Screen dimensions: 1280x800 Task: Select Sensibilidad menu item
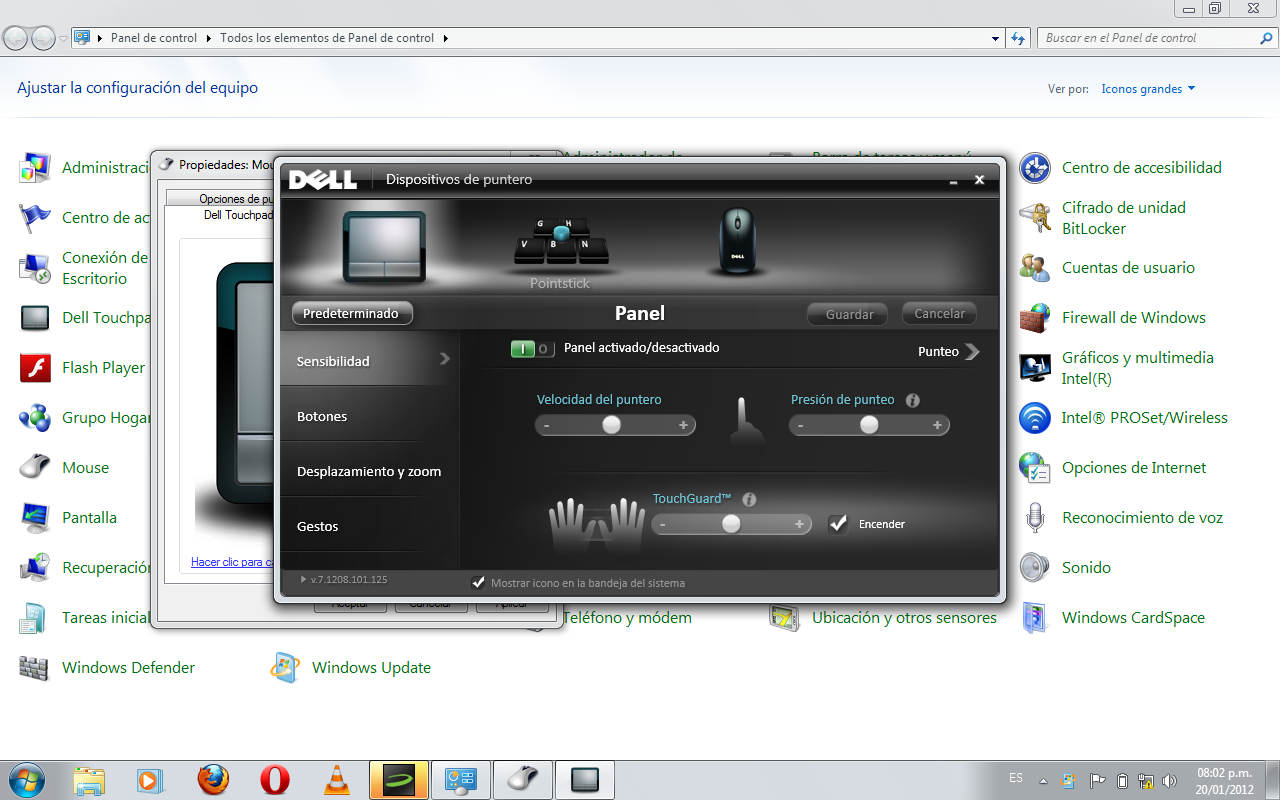point(369,361)
